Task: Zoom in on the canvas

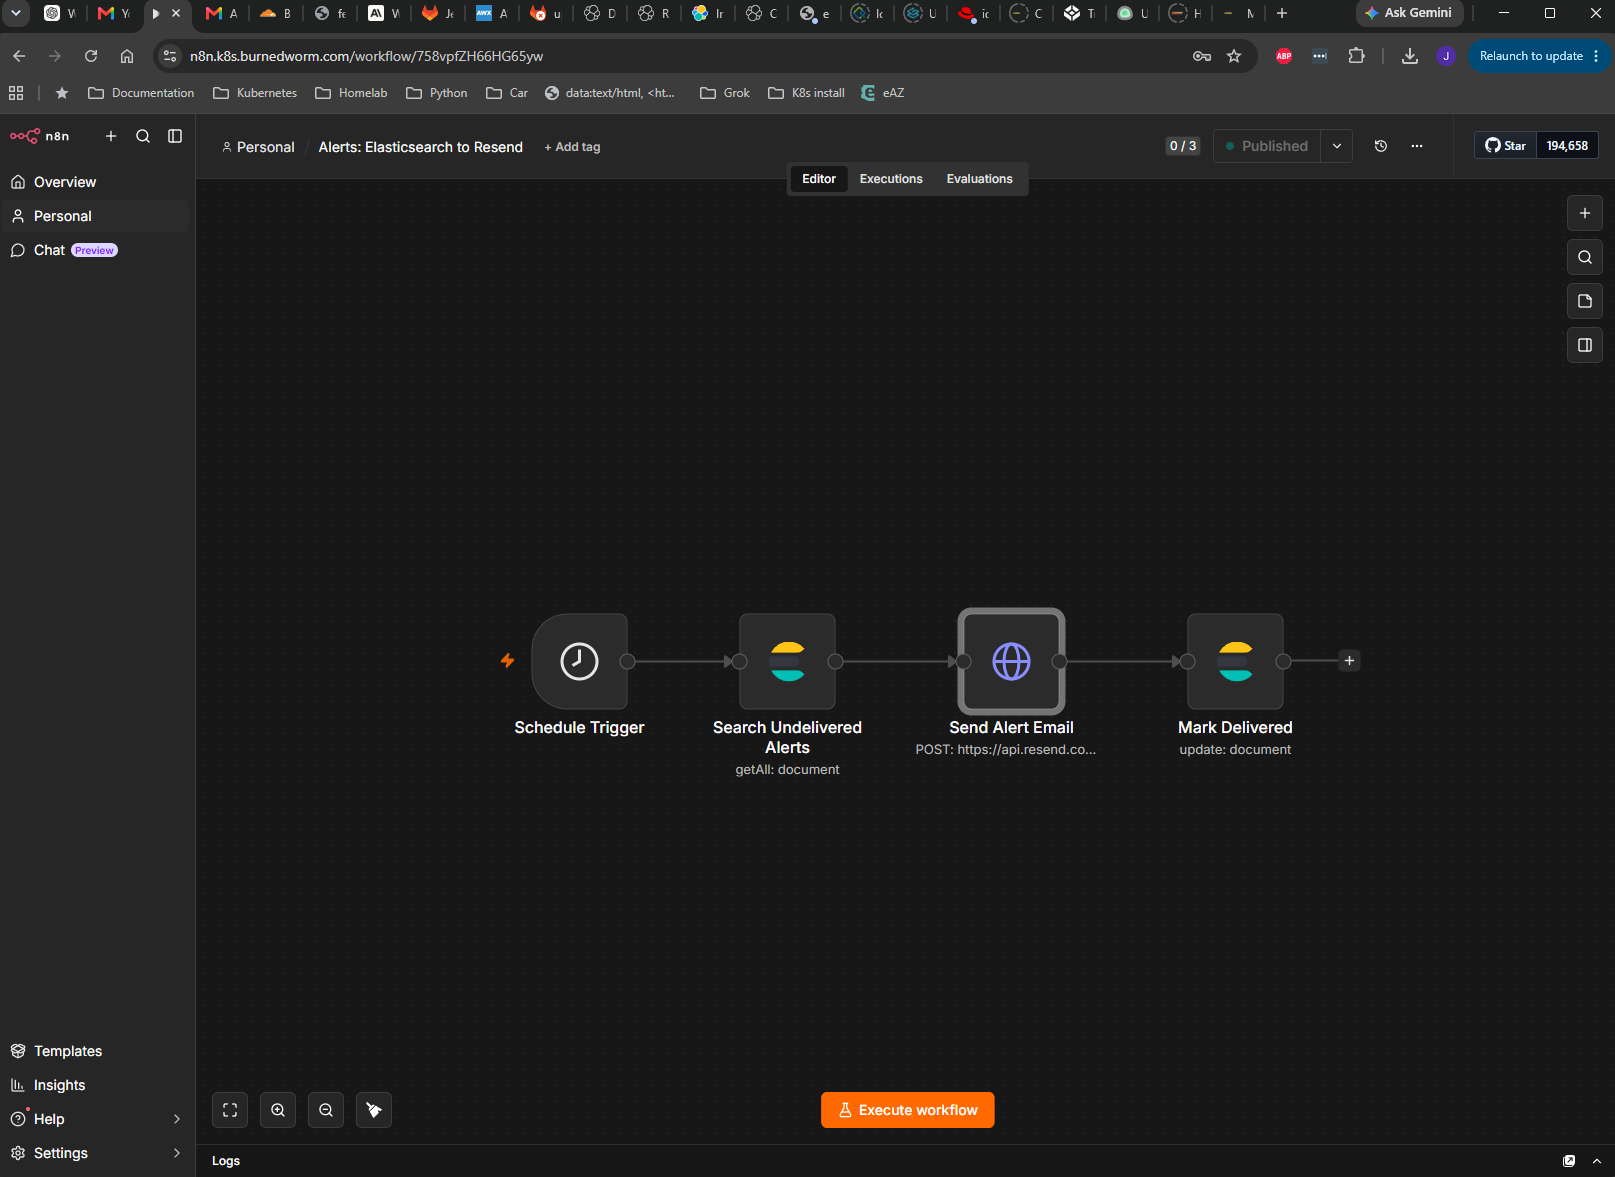Action: pyautogui.click(x=278, y=1110)
